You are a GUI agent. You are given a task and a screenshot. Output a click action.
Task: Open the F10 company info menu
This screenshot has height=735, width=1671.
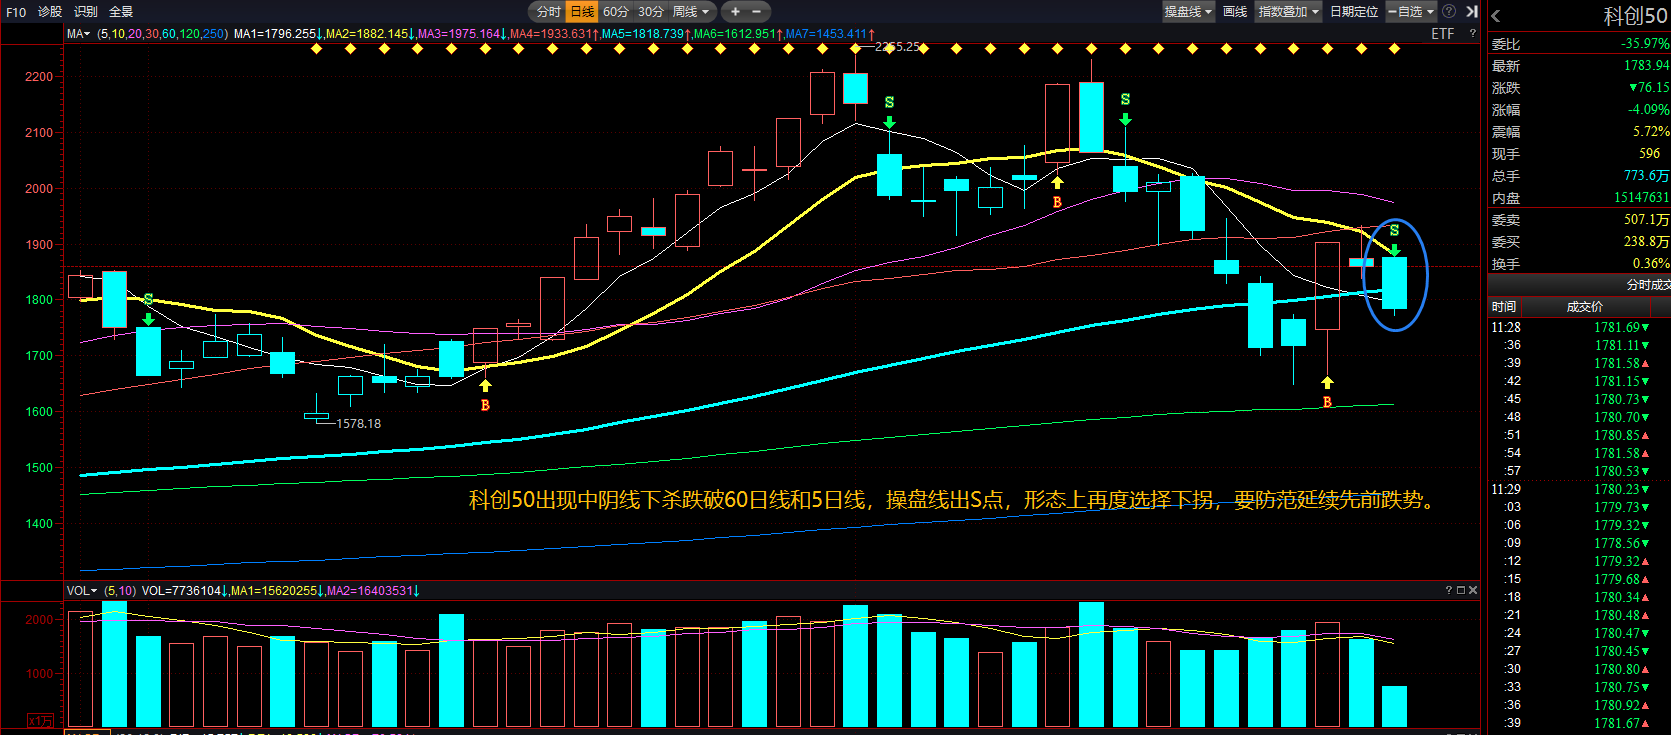(16, 12)
